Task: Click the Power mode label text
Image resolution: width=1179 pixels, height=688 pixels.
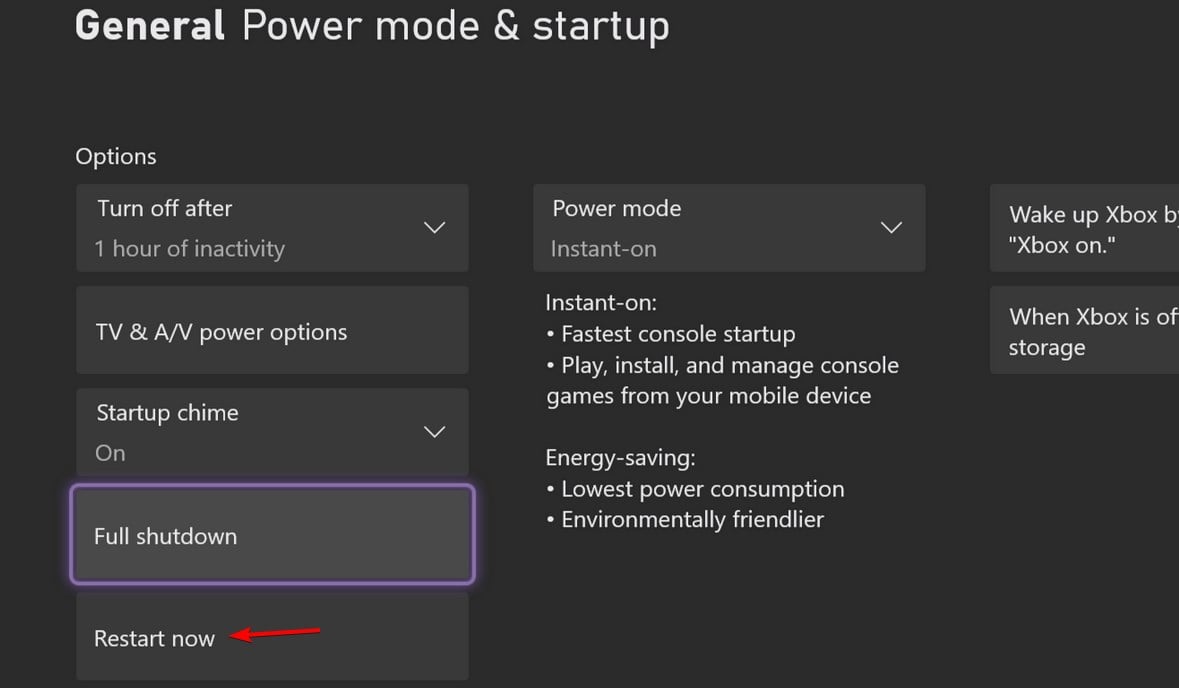Action: (x=617, y=209)
